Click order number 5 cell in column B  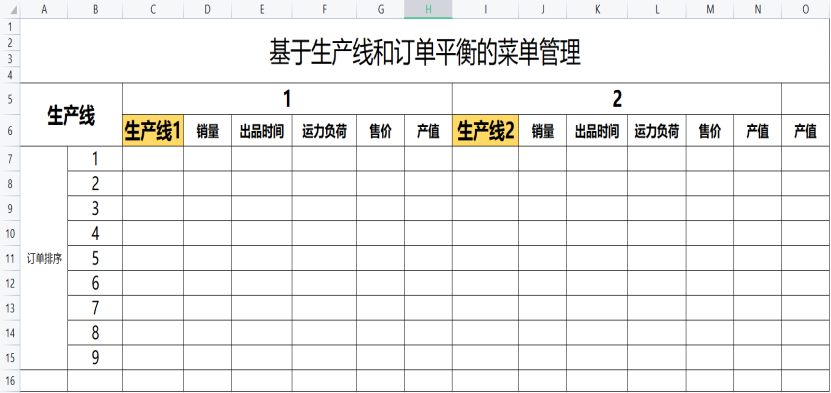click(x=95, y=258)
